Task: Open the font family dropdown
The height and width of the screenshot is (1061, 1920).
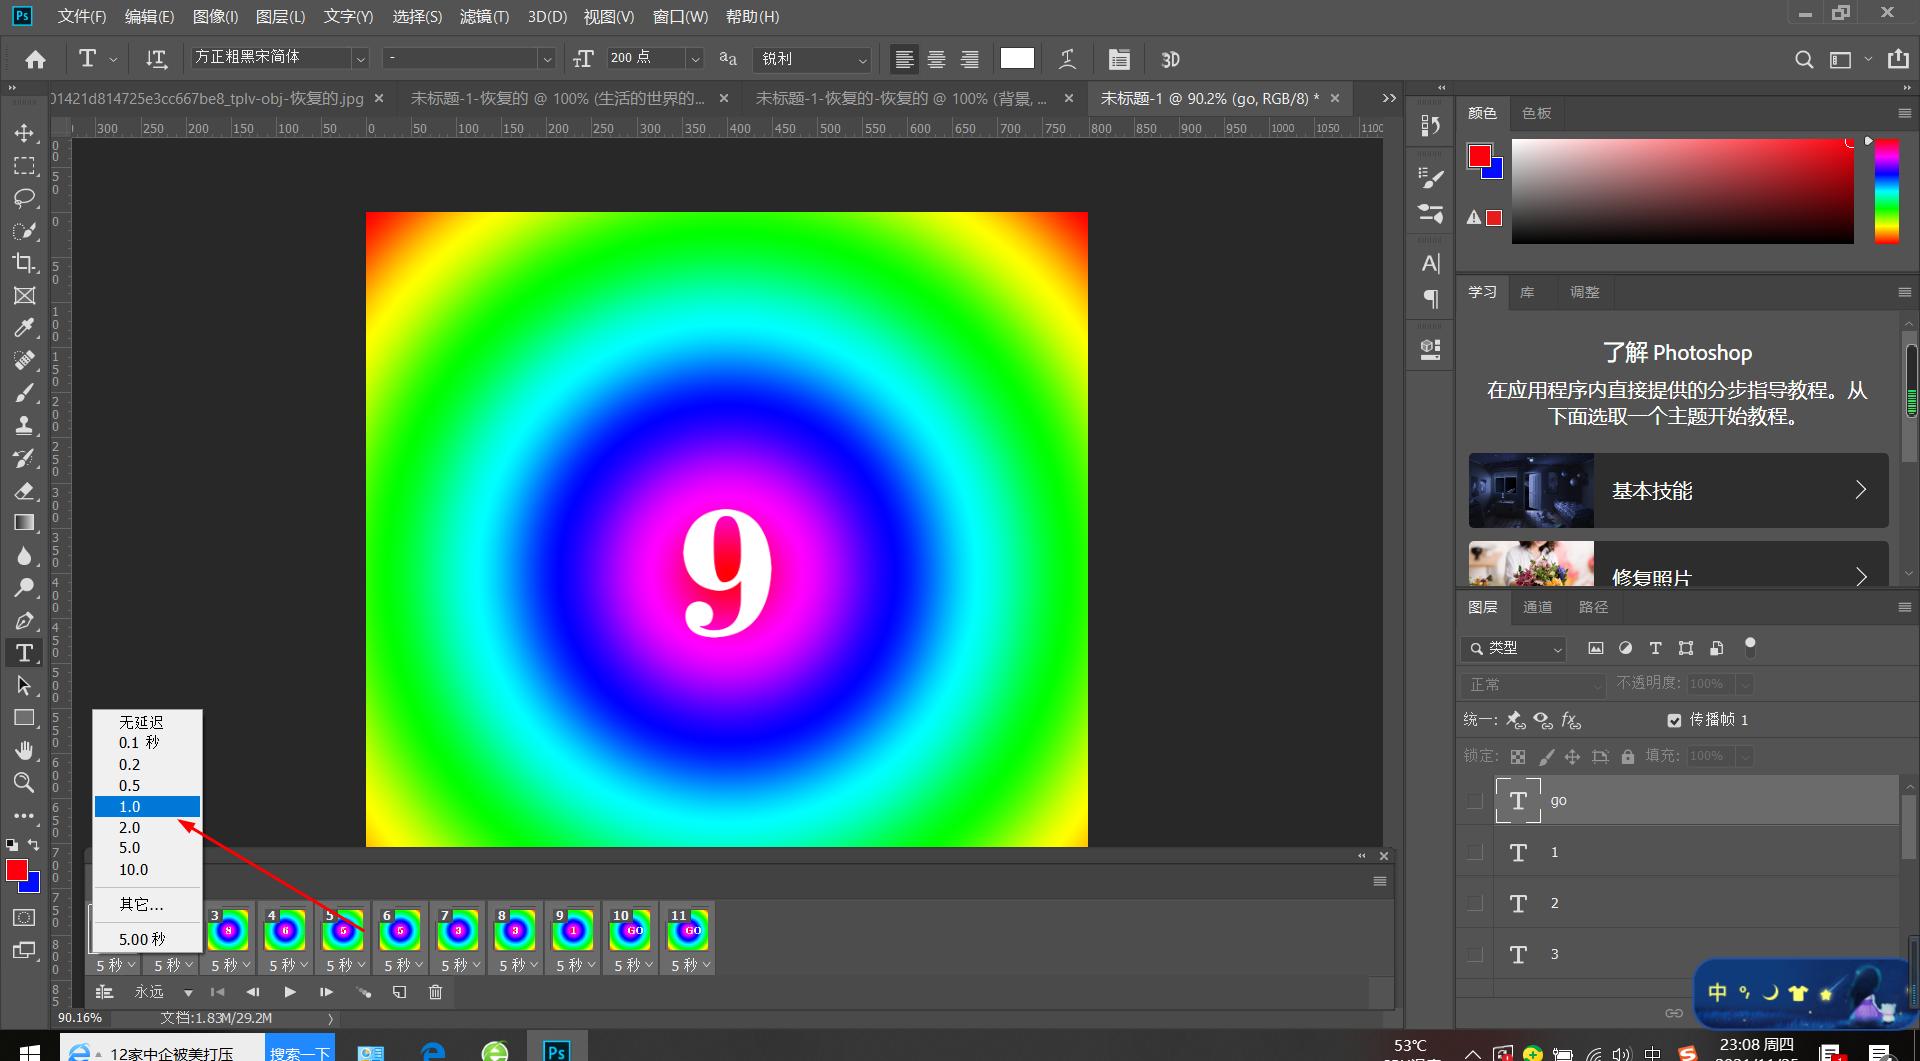Action: [360, 59]
